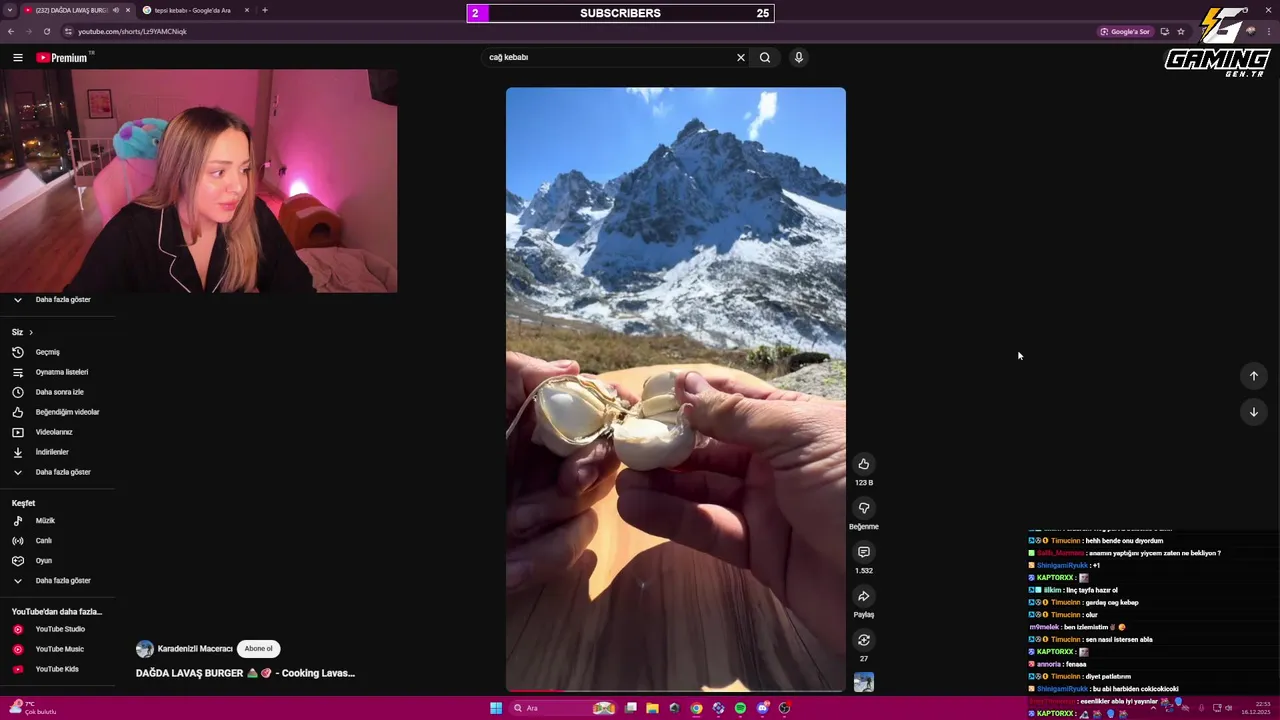The width and height of the screenshot is (1280, 720).
Task: Pause the playing Short video
Action: click(676, 389)
